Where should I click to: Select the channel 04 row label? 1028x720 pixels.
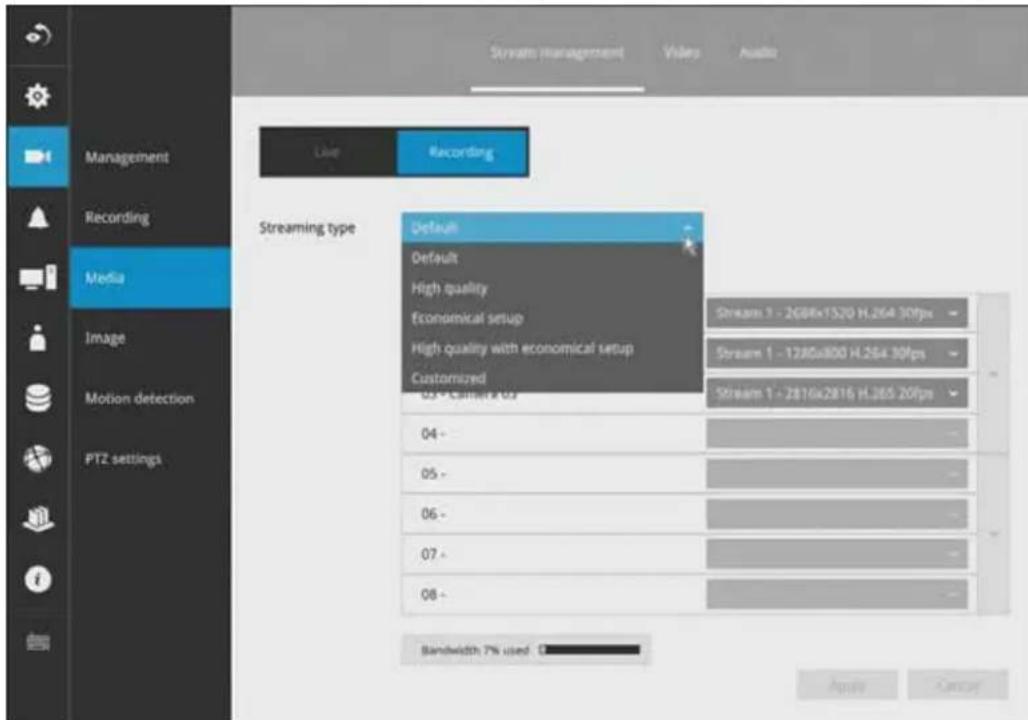tap(433, 433)
